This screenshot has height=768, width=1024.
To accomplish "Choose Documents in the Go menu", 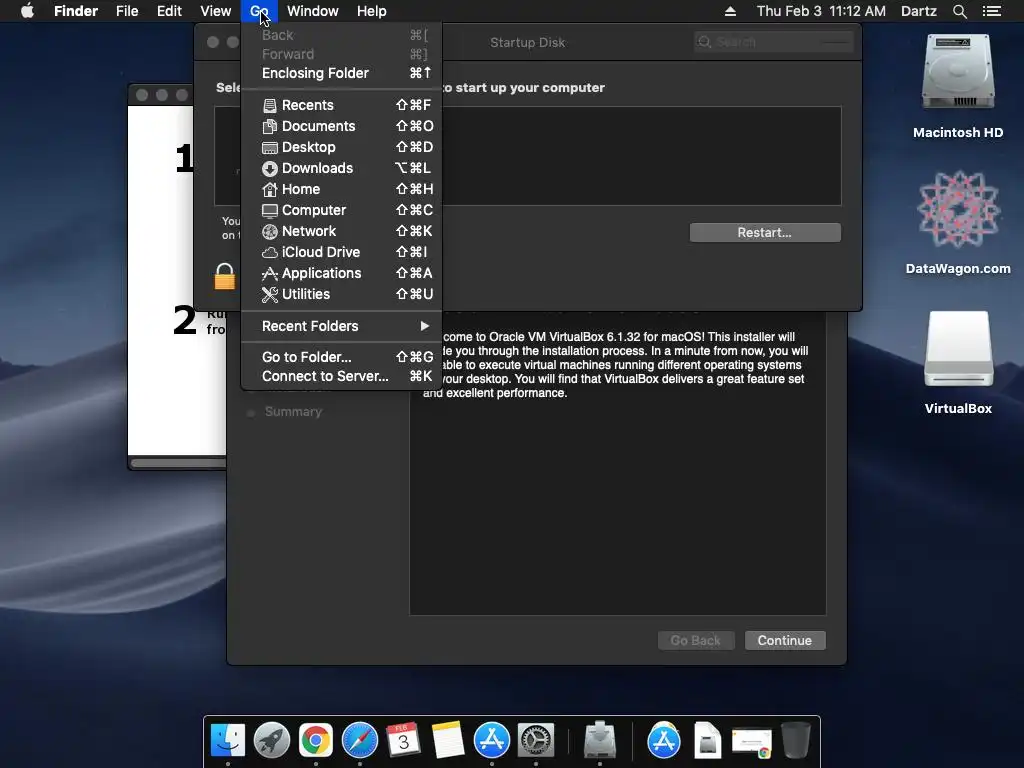I will [342, 126].
